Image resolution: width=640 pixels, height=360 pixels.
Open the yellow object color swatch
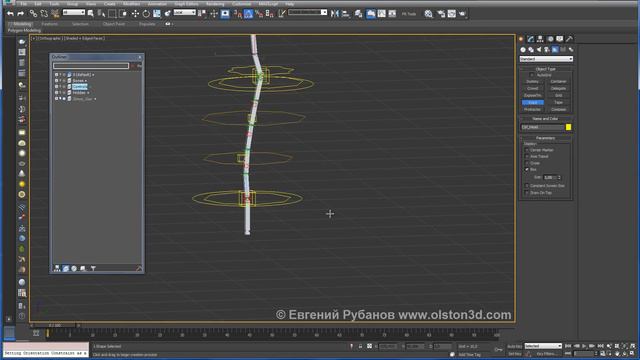point(568,127)
